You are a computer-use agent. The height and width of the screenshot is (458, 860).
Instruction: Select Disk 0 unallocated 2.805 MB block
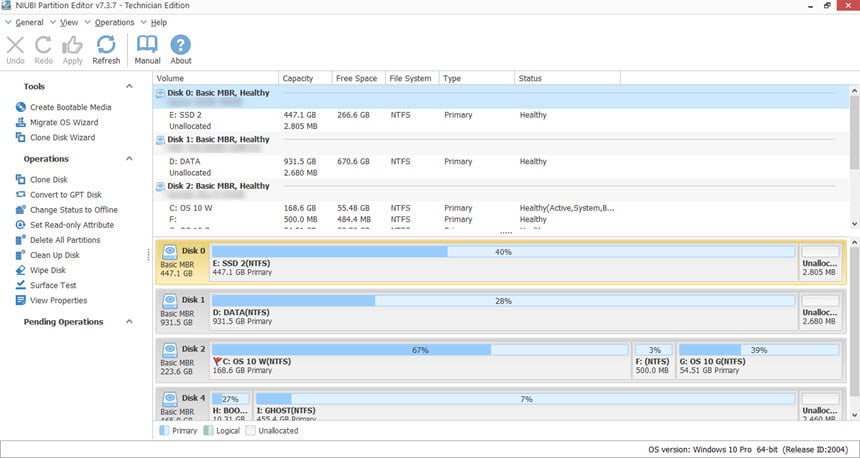[x=820, y=262]
